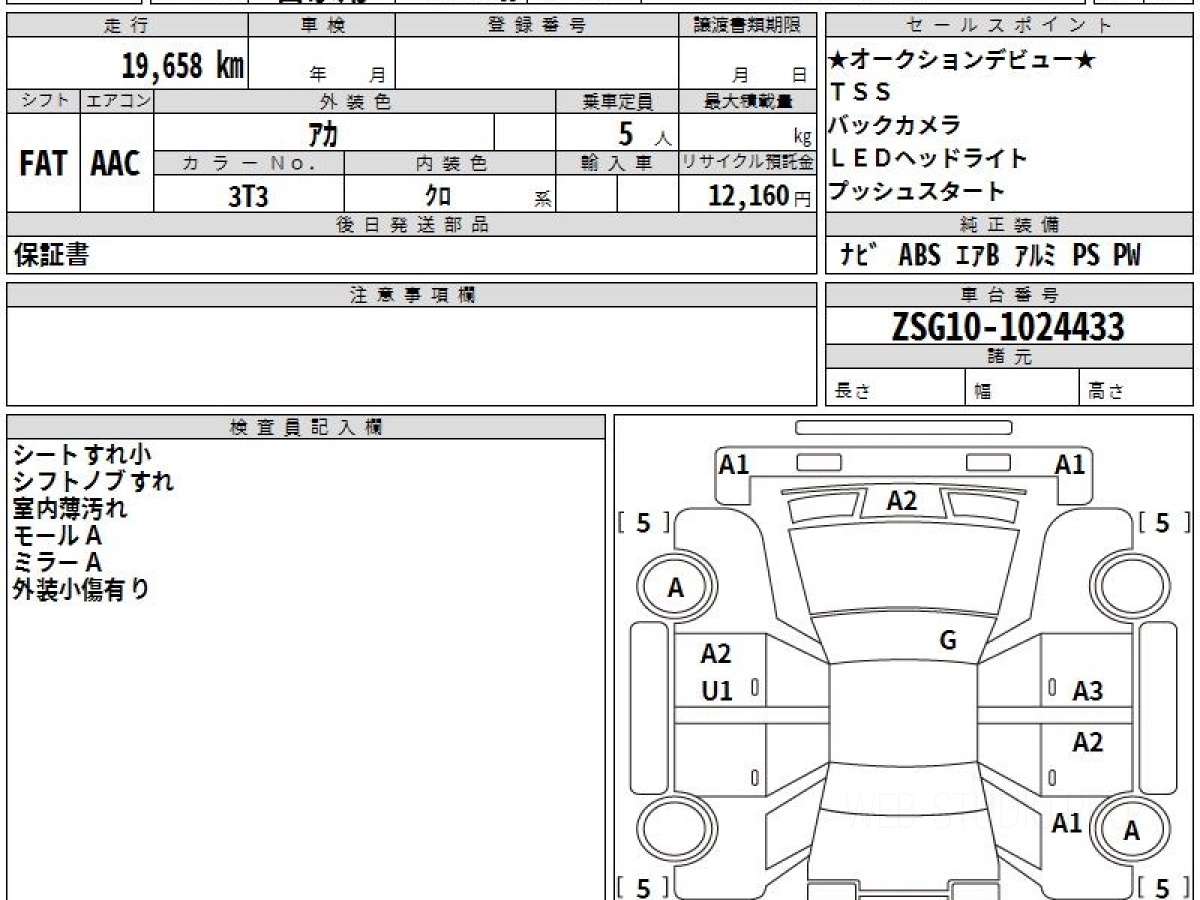Select the シフトノブすれ inspector note
Screen dimensions: 1200x900
(93, 481)
